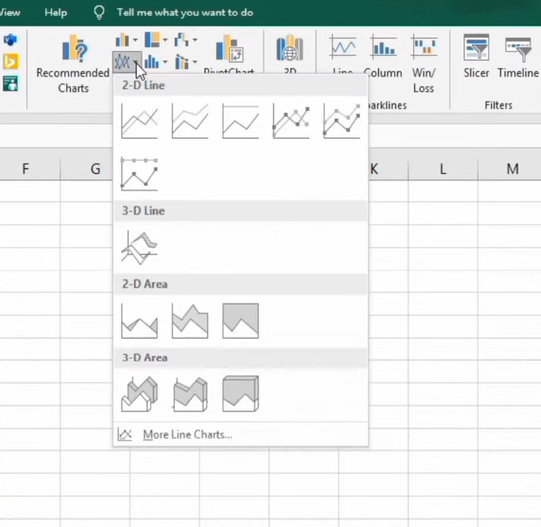The image size is (541, 527).
Task: Insert a Timeline filter
Action: [518, 57]
